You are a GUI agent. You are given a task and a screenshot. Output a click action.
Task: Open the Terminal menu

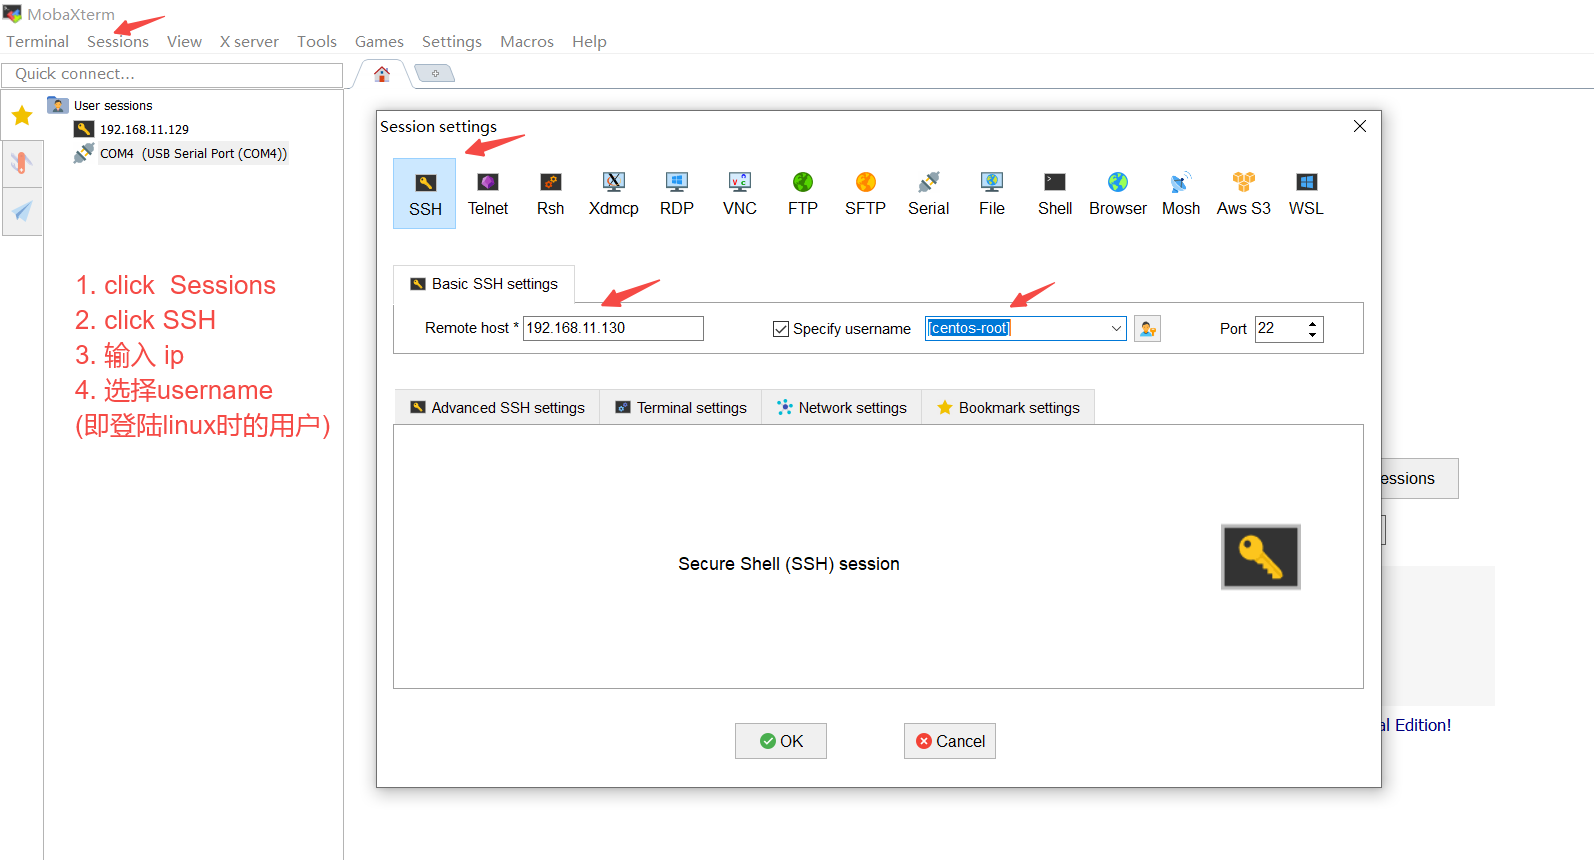click(38, 42)
